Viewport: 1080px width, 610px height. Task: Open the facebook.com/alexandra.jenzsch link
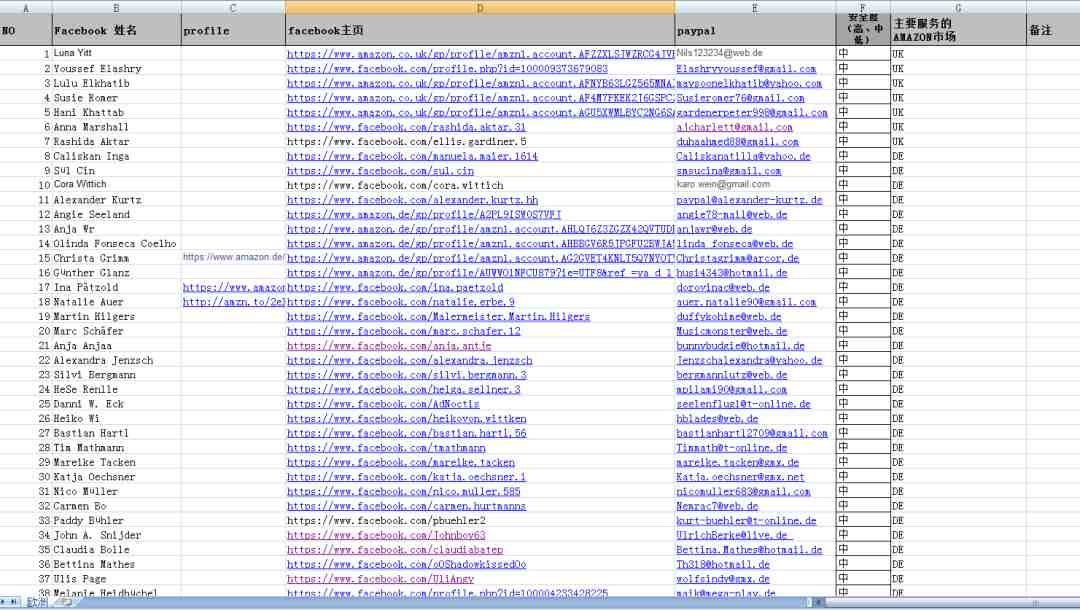[x=410, y=361]
